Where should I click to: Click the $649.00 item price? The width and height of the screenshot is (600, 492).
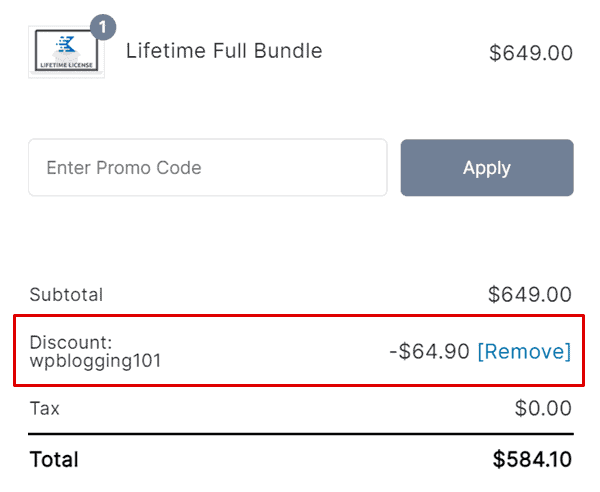[531, 53]
